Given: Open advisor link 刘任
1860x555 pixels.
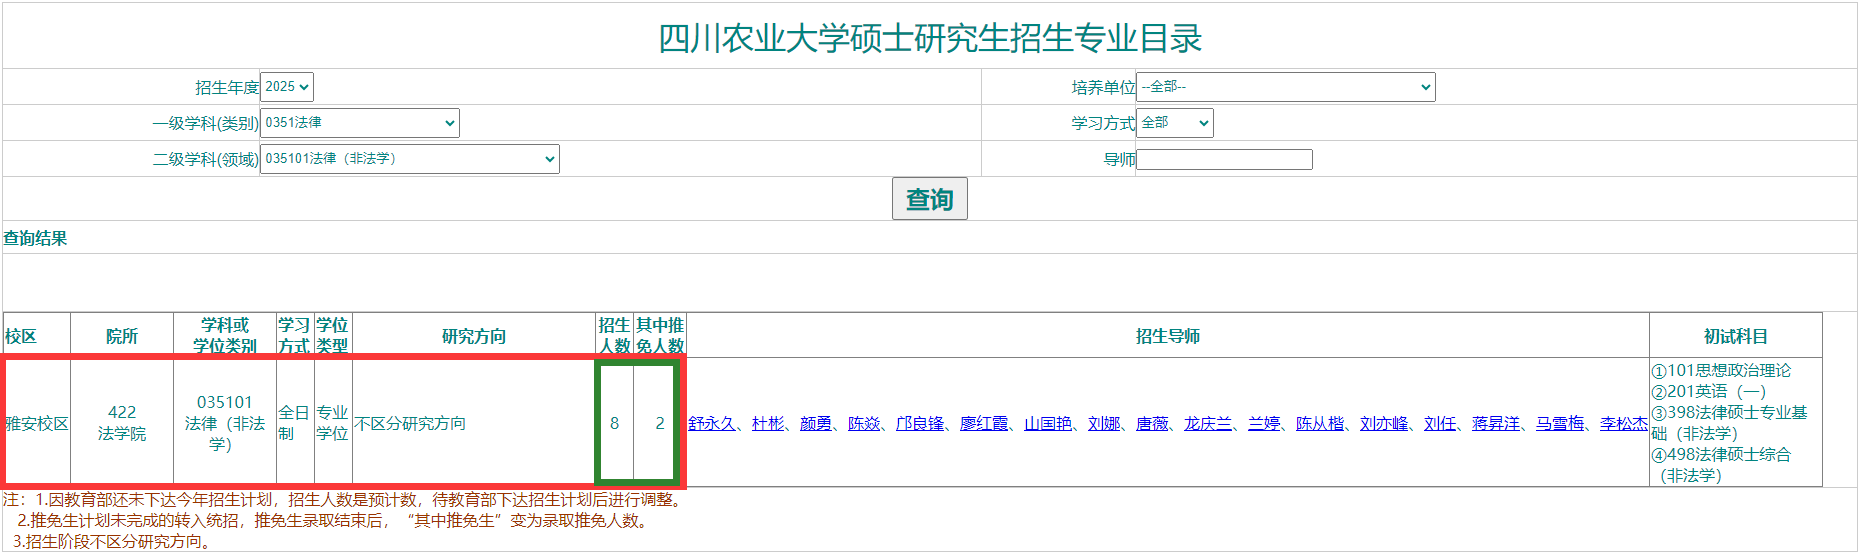Looking at the screenshot, I should coord(1440,423).
